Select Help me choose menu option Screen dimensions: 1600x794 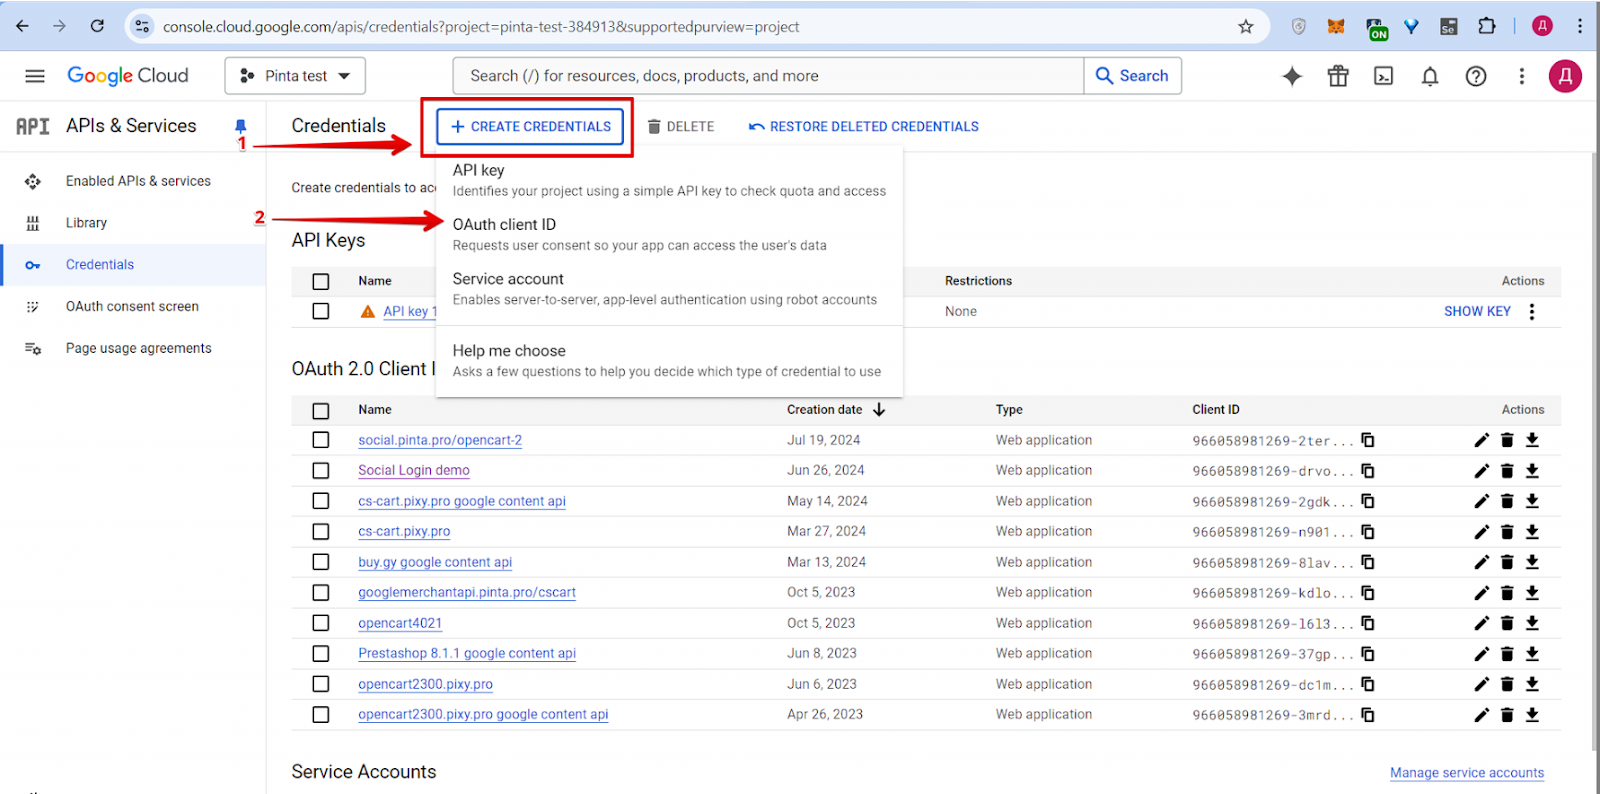pyautogui.click(x=669, y=361)
